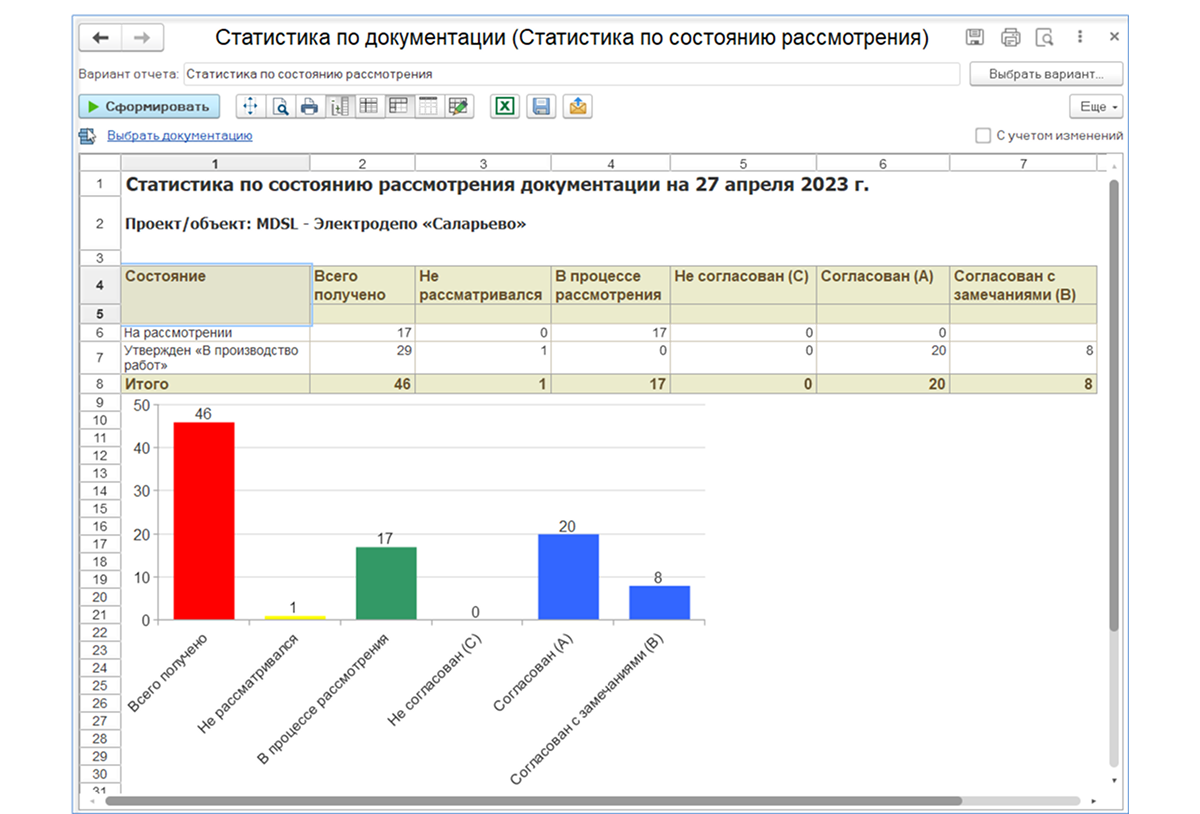The image size is (1200, 814).
Task: Select the Итого row label cell
Action: point(215,384)
